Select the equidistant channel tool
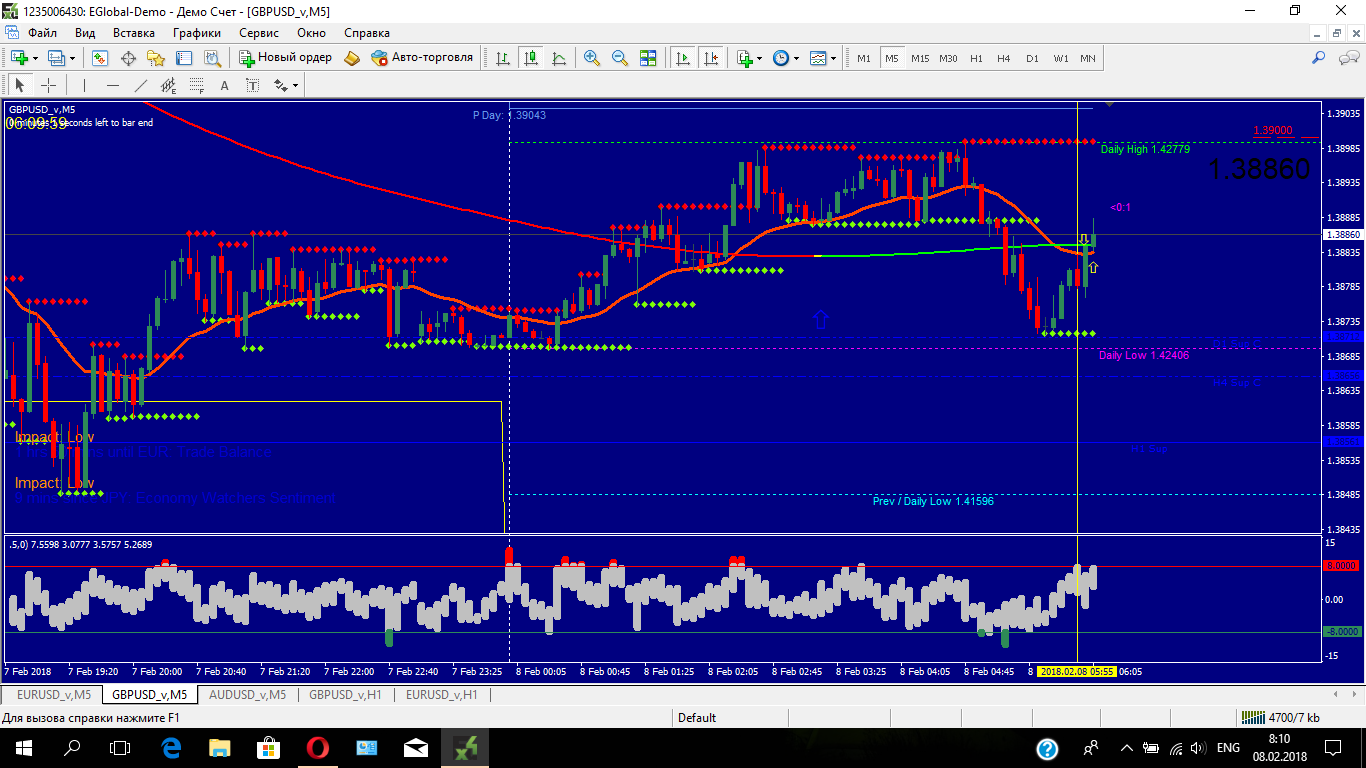The height and width of the screenshot is (768, 1366). pos(168,85)
